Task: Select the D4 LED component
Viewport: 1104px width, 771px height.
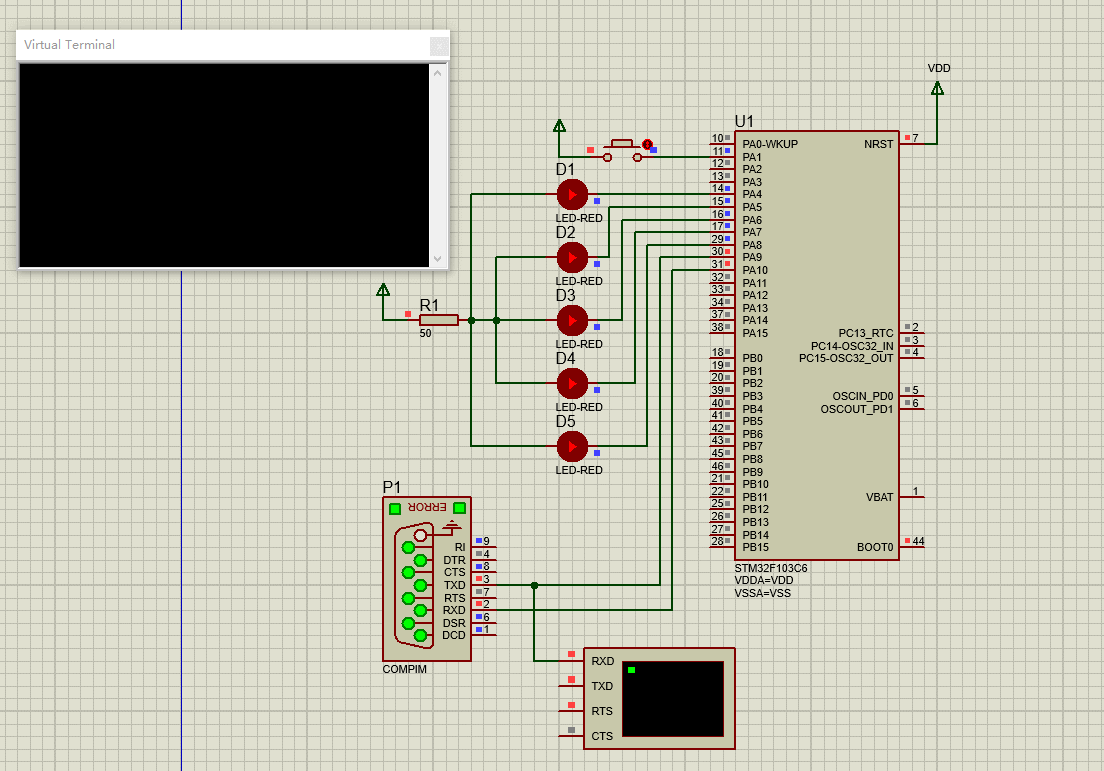Action: tap(571, 383)
